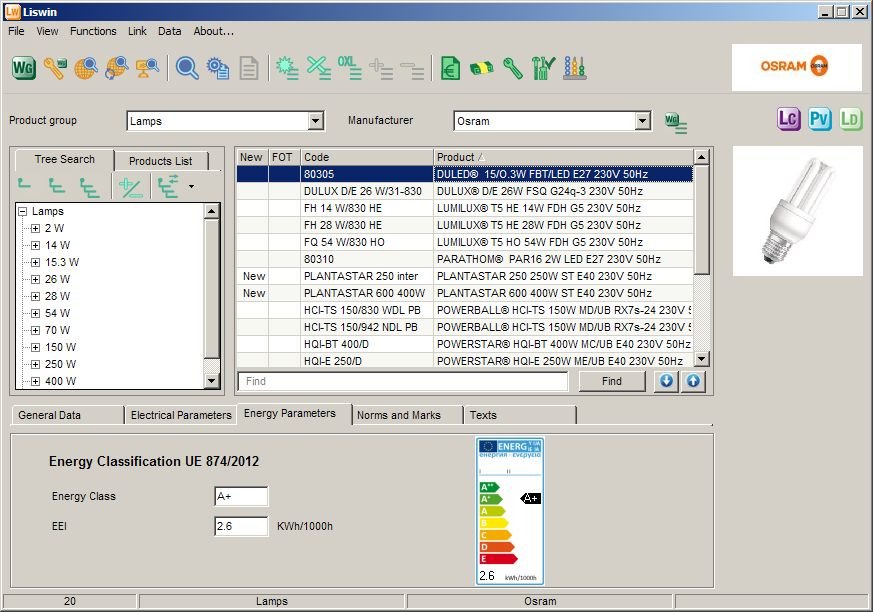This screenshot has height=612, width=873.
Task: Click the green wrench toolbar icon
Action: [513, 68]
